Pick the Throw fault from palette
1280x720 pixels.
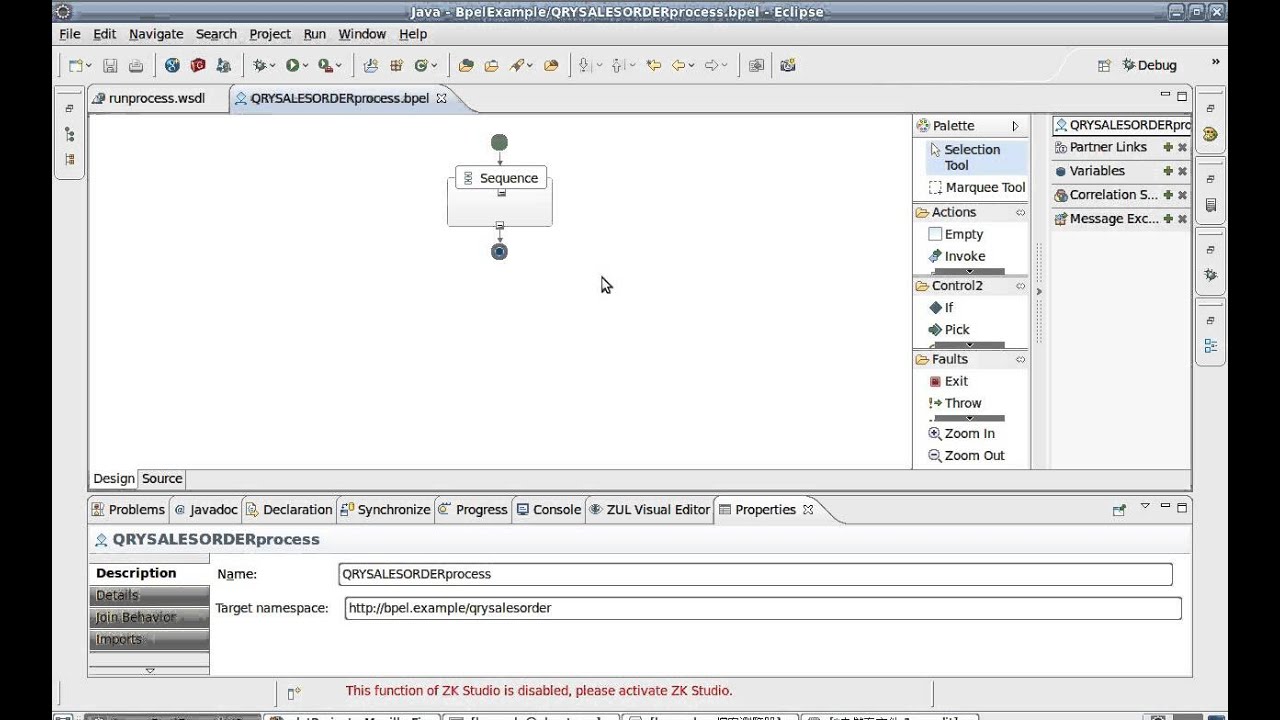pos(955,403)
